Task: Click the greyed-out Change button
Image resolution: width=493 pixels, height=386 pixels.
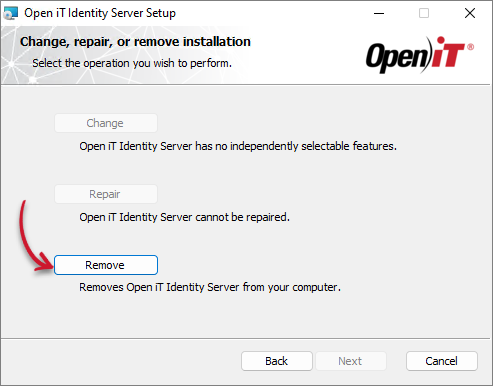Action: (106, 123)
